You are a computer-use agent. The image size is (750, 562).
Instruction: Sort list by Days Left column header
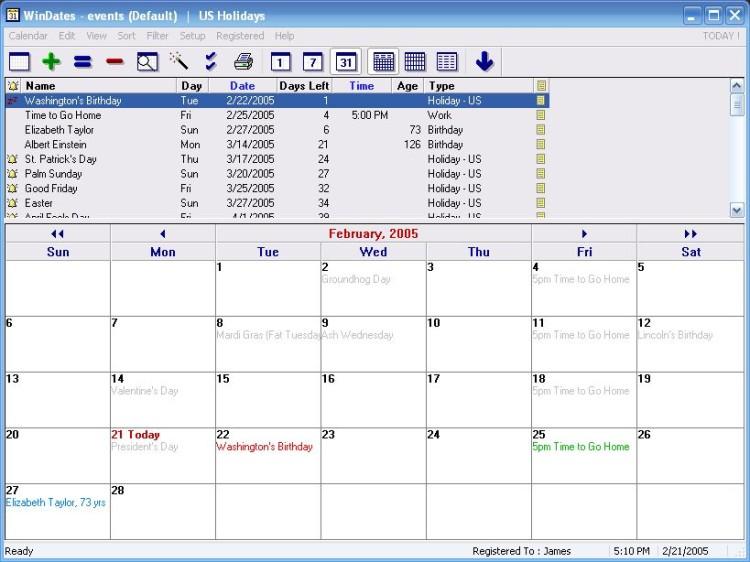coord(304,86)
